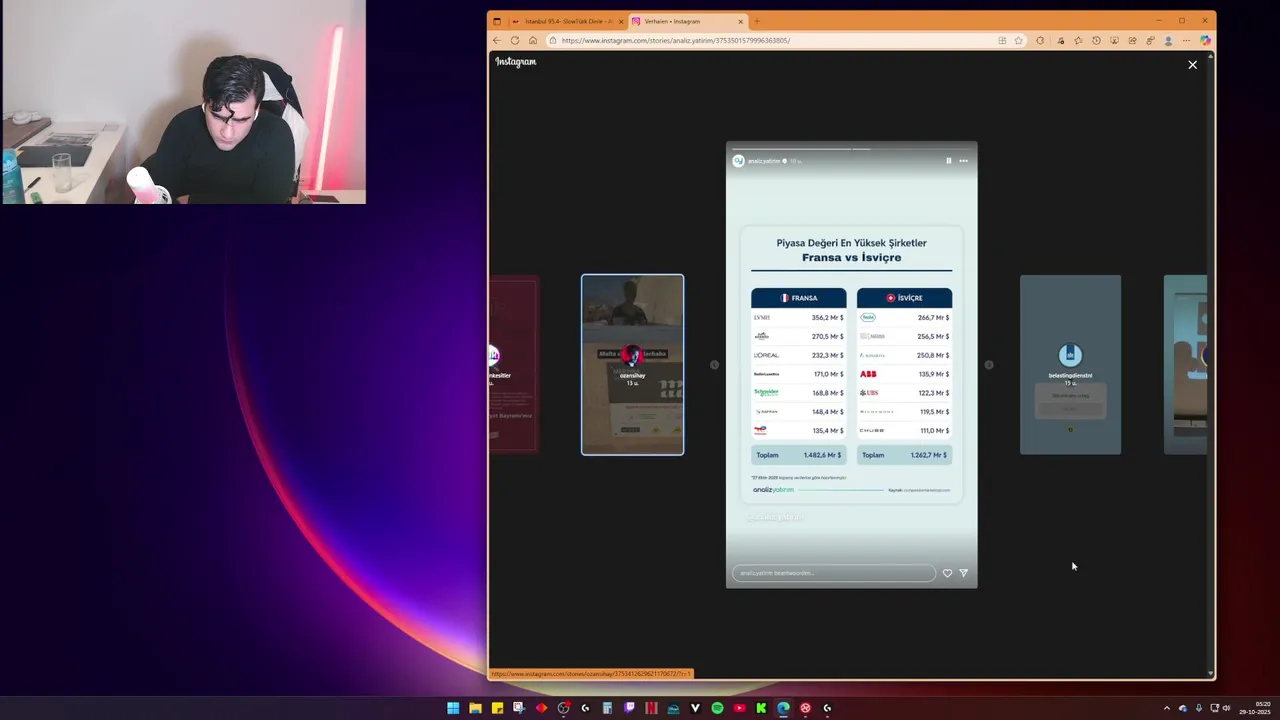Open the volume control in system tray
Image resolution: width=1280 pixels, height=720 pixels.
pos(1227,708)
